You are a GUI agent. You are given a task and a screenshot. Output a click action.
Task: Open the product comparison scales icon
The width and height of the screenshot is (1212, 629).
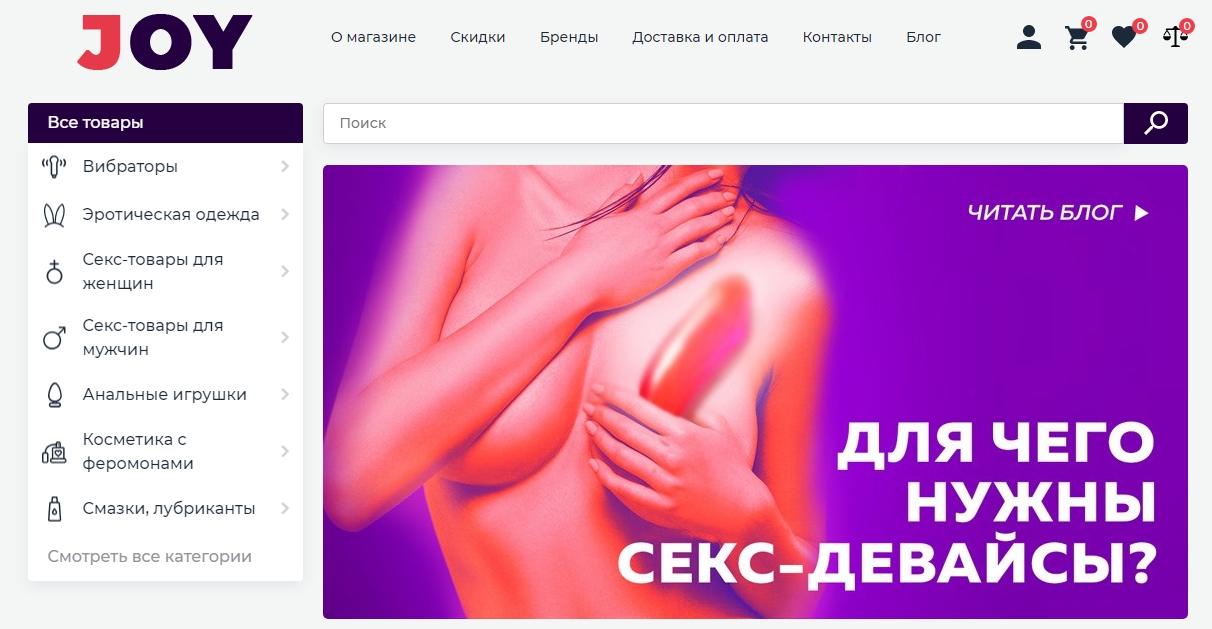tap(1175, 37)
